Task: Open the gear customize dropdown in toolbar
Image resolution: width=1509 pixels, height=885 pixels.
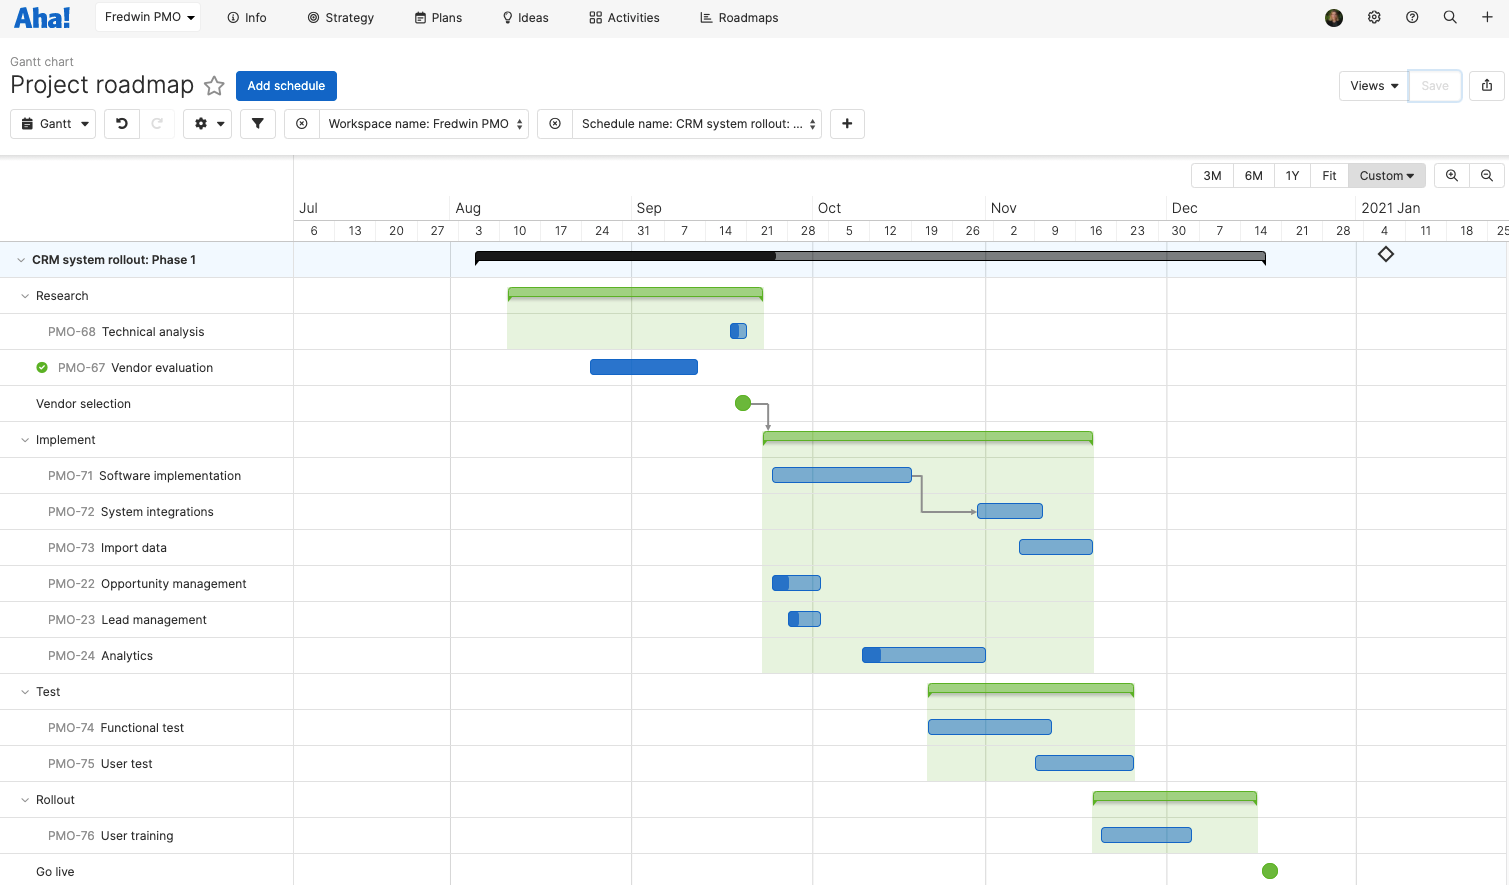Action: (208, 124)
